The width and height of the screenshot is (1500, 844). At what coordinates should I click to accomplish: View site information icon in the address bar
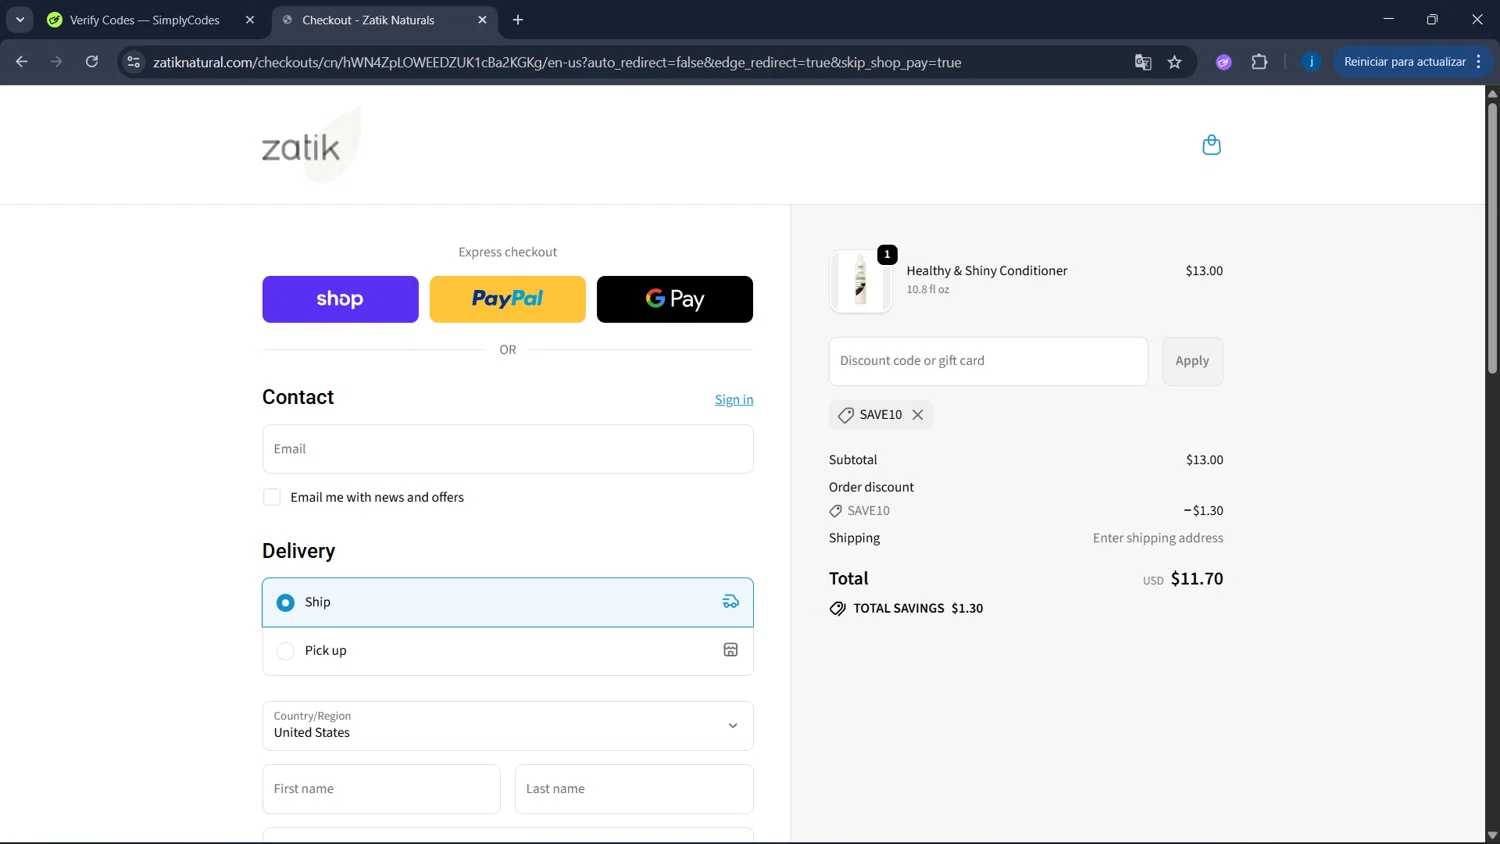pos(133,62)
